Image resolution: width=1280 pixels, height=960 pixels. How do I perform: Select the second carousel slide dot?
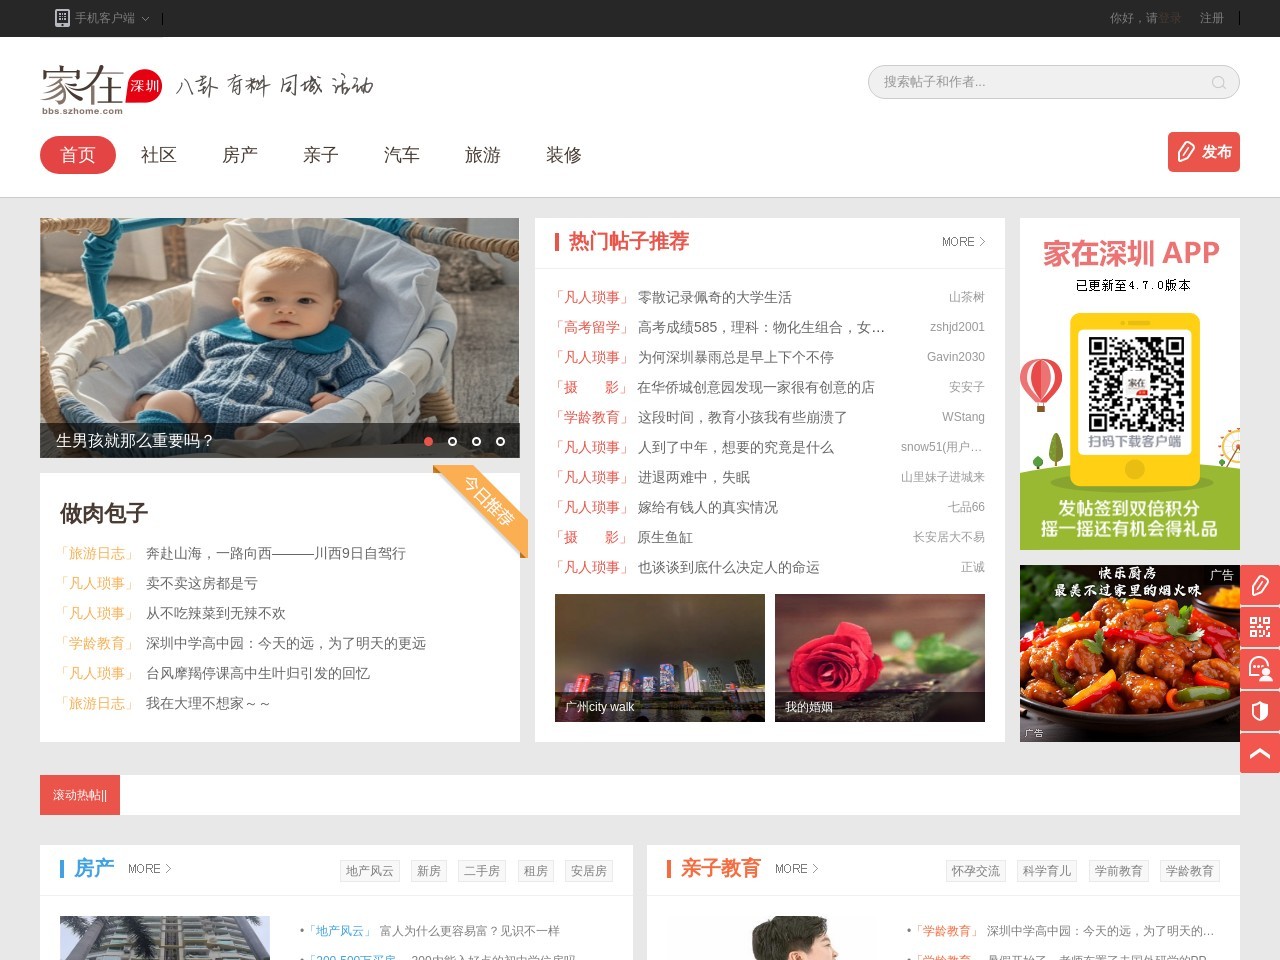coord(453,441)
